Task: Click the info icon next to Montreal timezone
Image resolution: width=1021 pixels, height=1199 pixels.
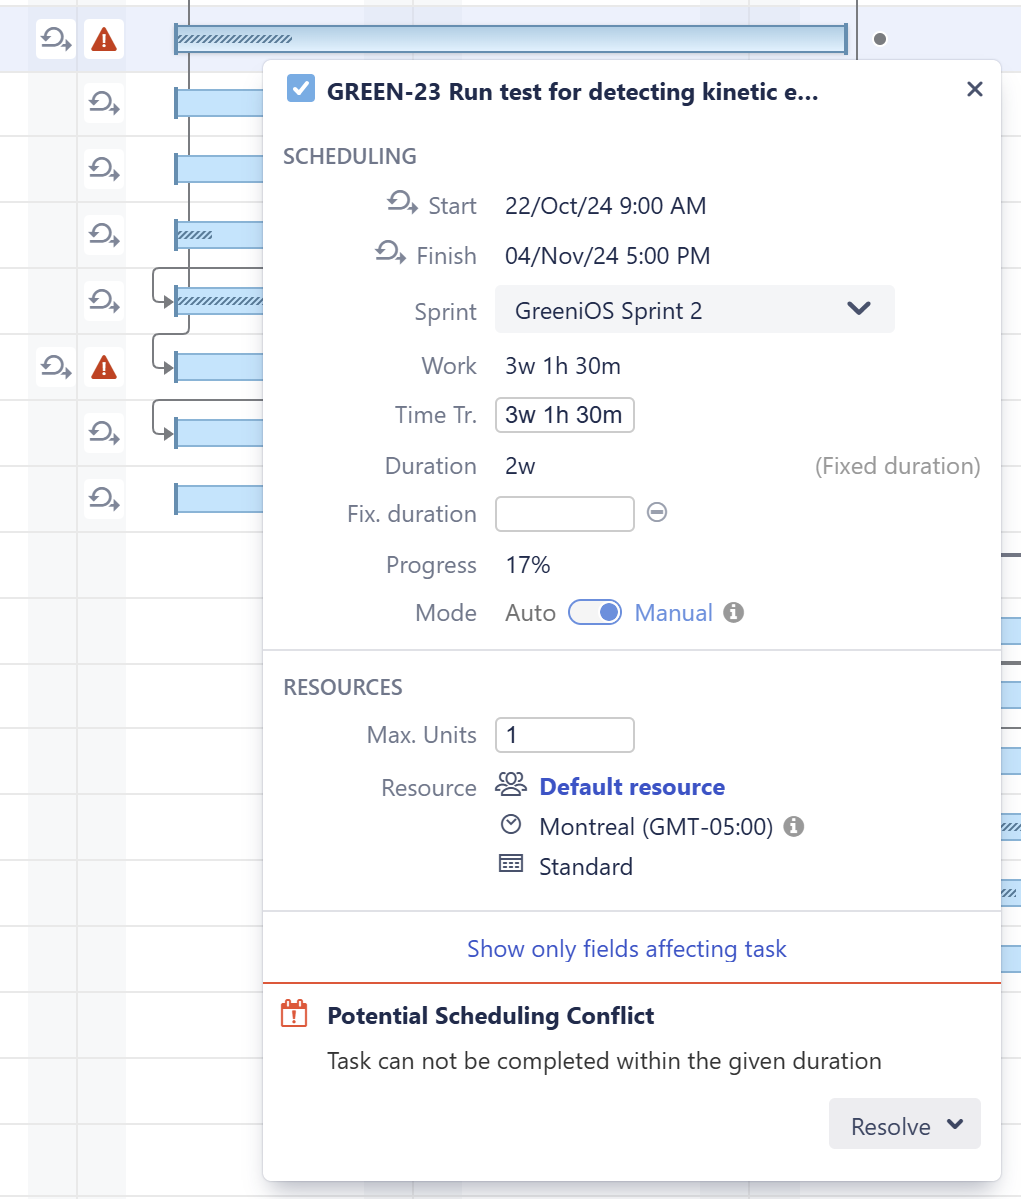Action: tap(794, 826)
